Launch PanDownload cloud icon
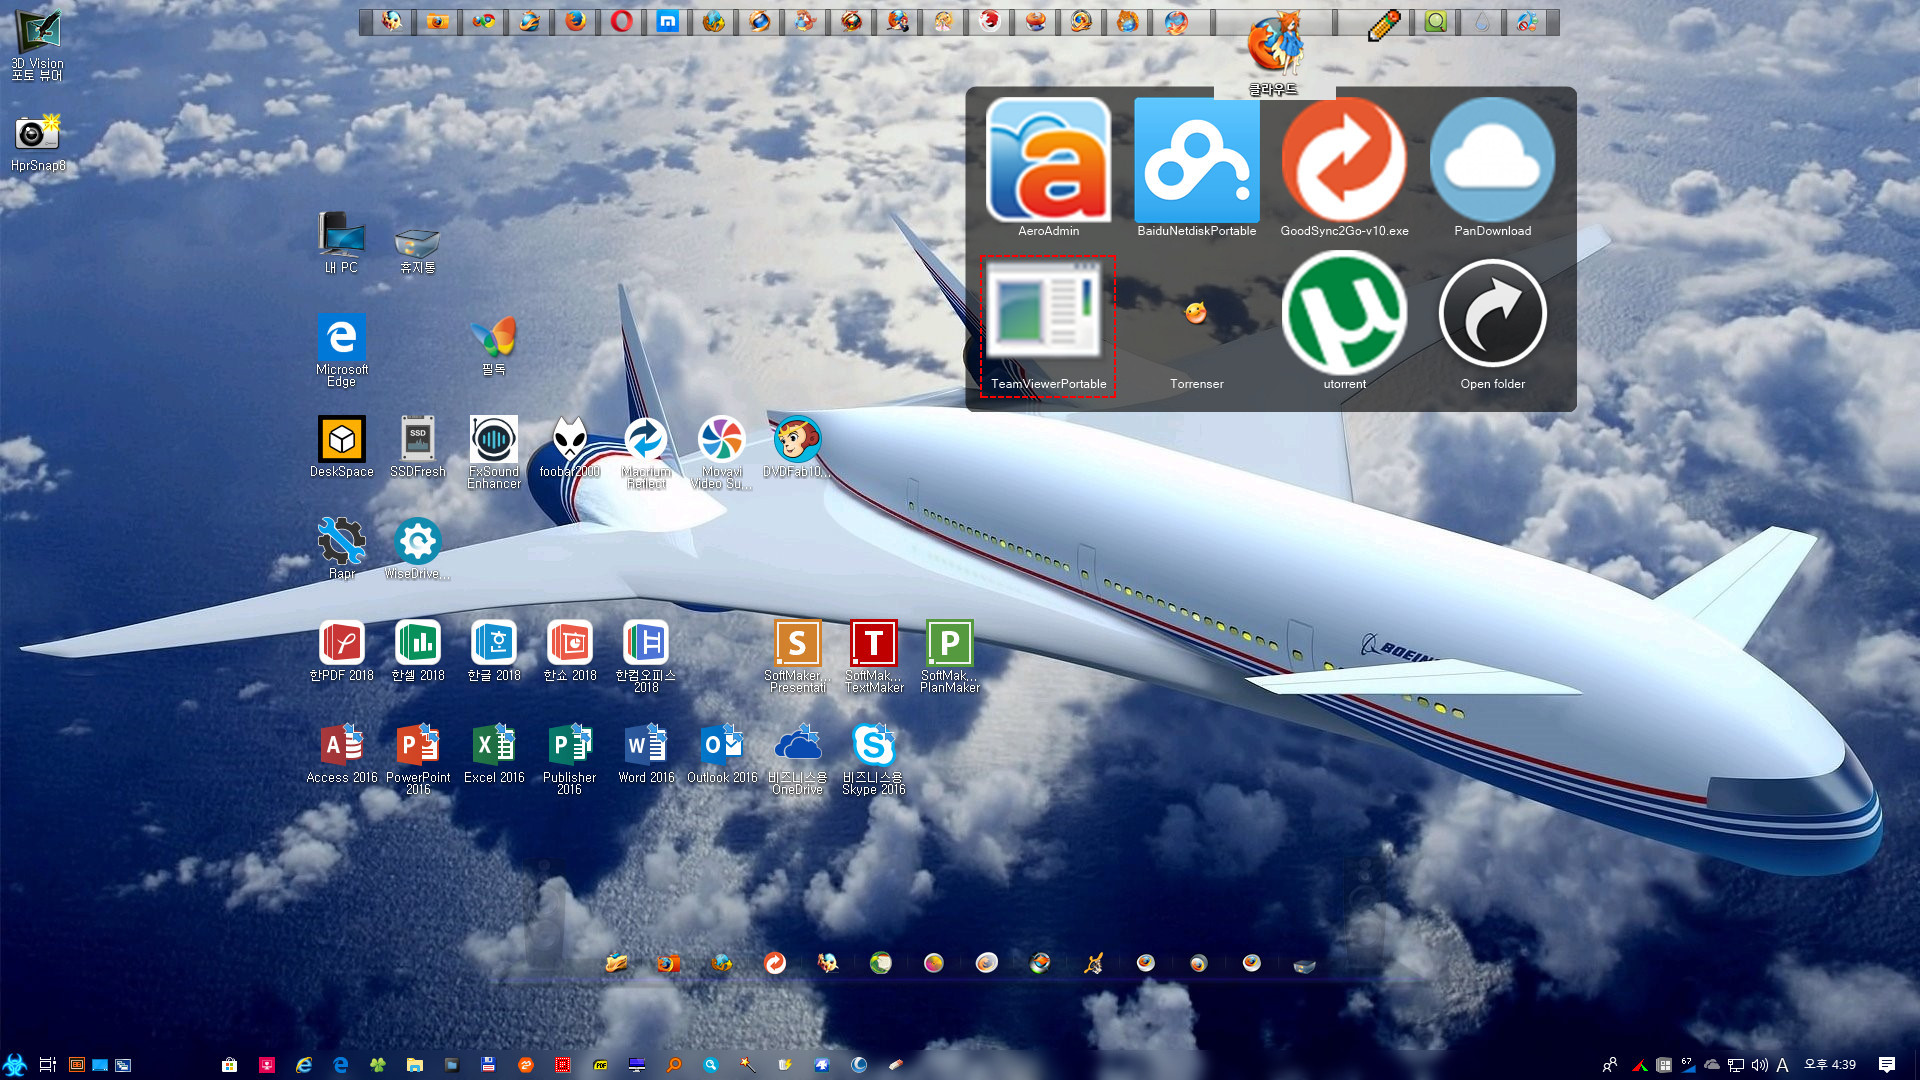The height and width of the screenshot is (1080, 1920). click(1492, 167)
